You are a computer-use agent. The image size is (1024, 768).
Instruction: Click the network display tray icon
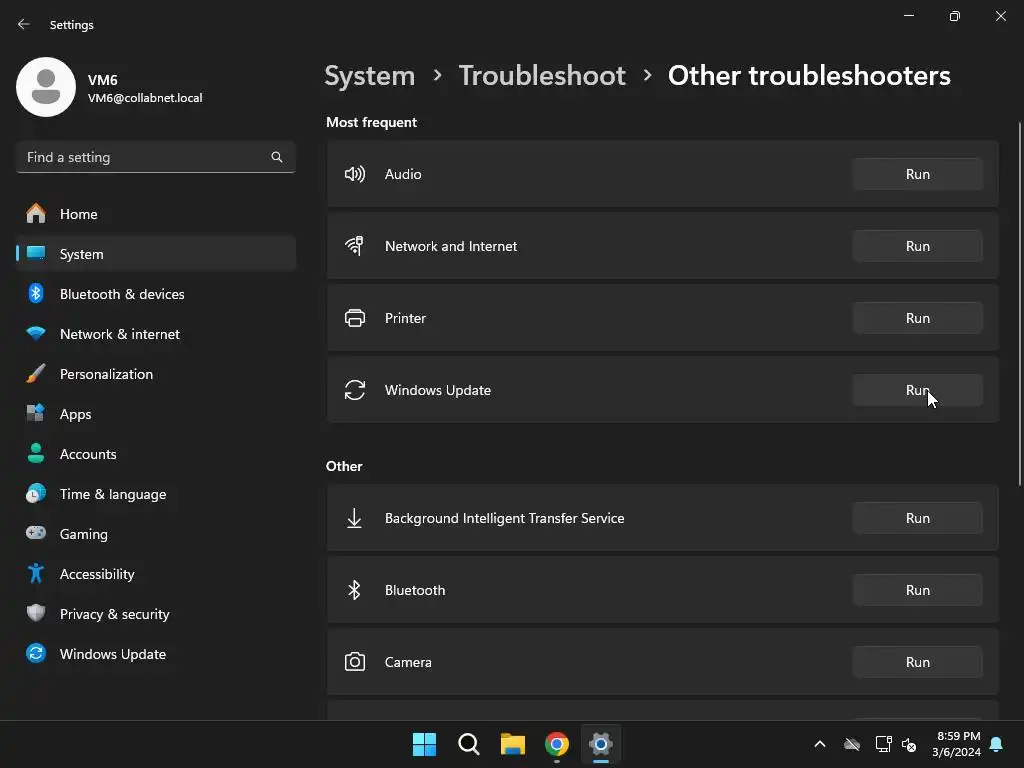coord(883,744)
